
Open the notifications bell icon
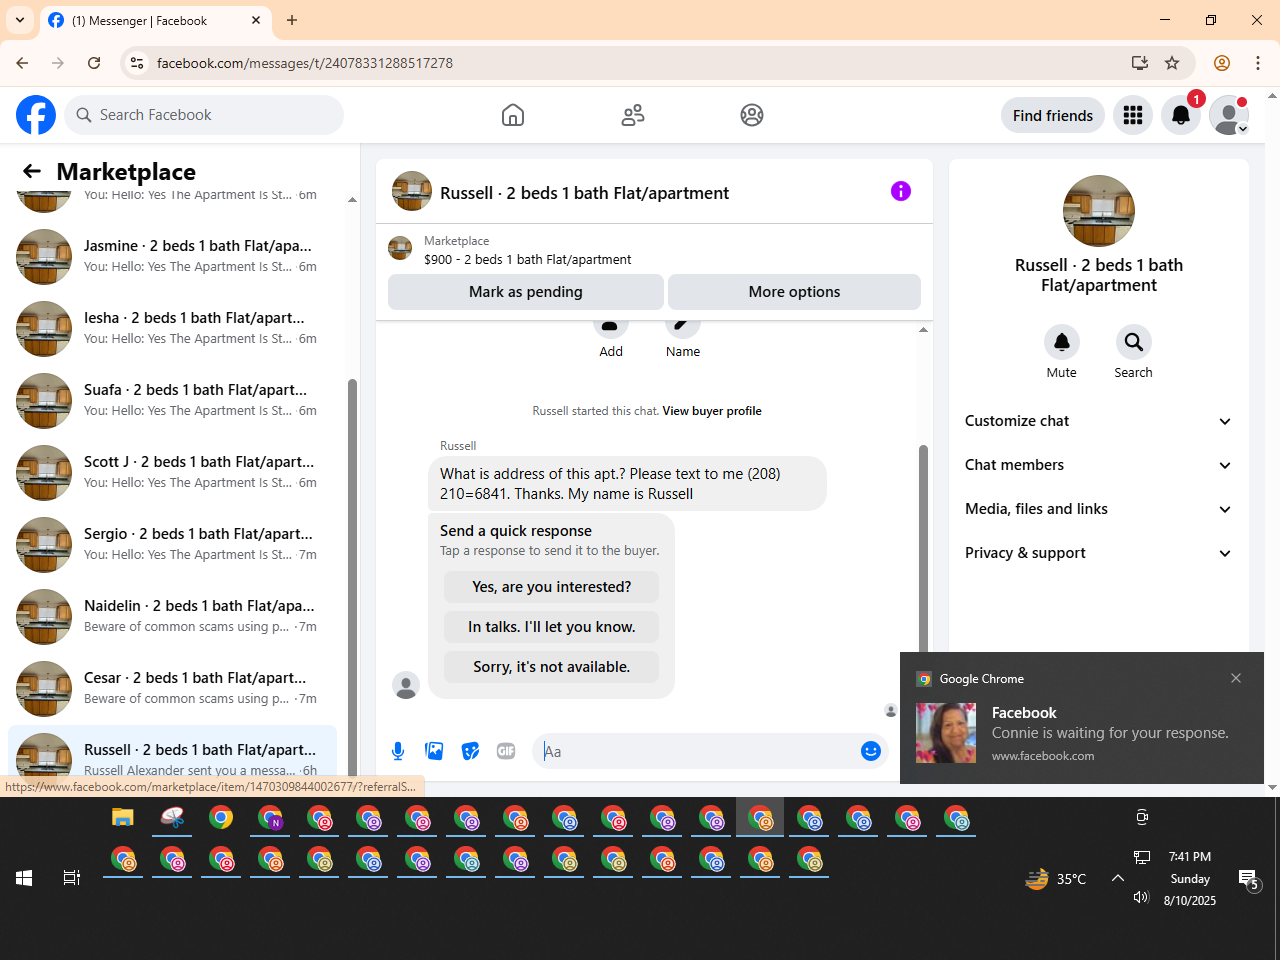[x=1181, y=115]
